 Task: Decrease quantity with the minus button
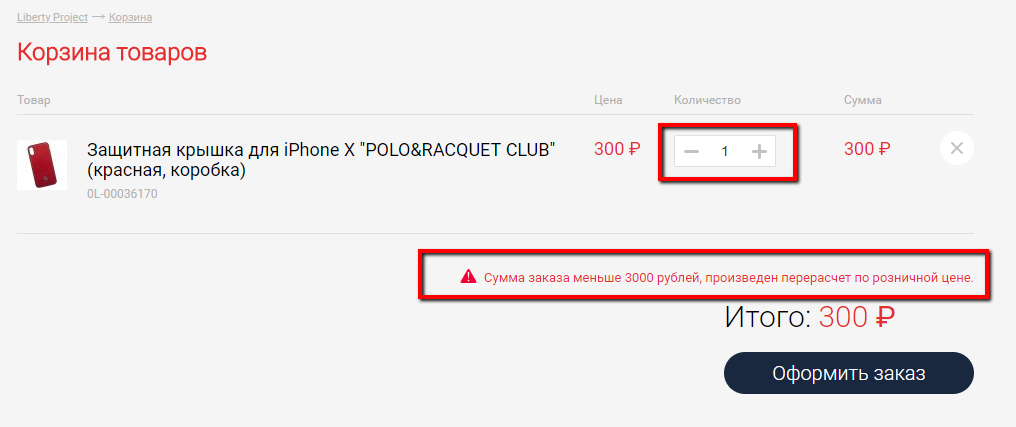[691, 152]
